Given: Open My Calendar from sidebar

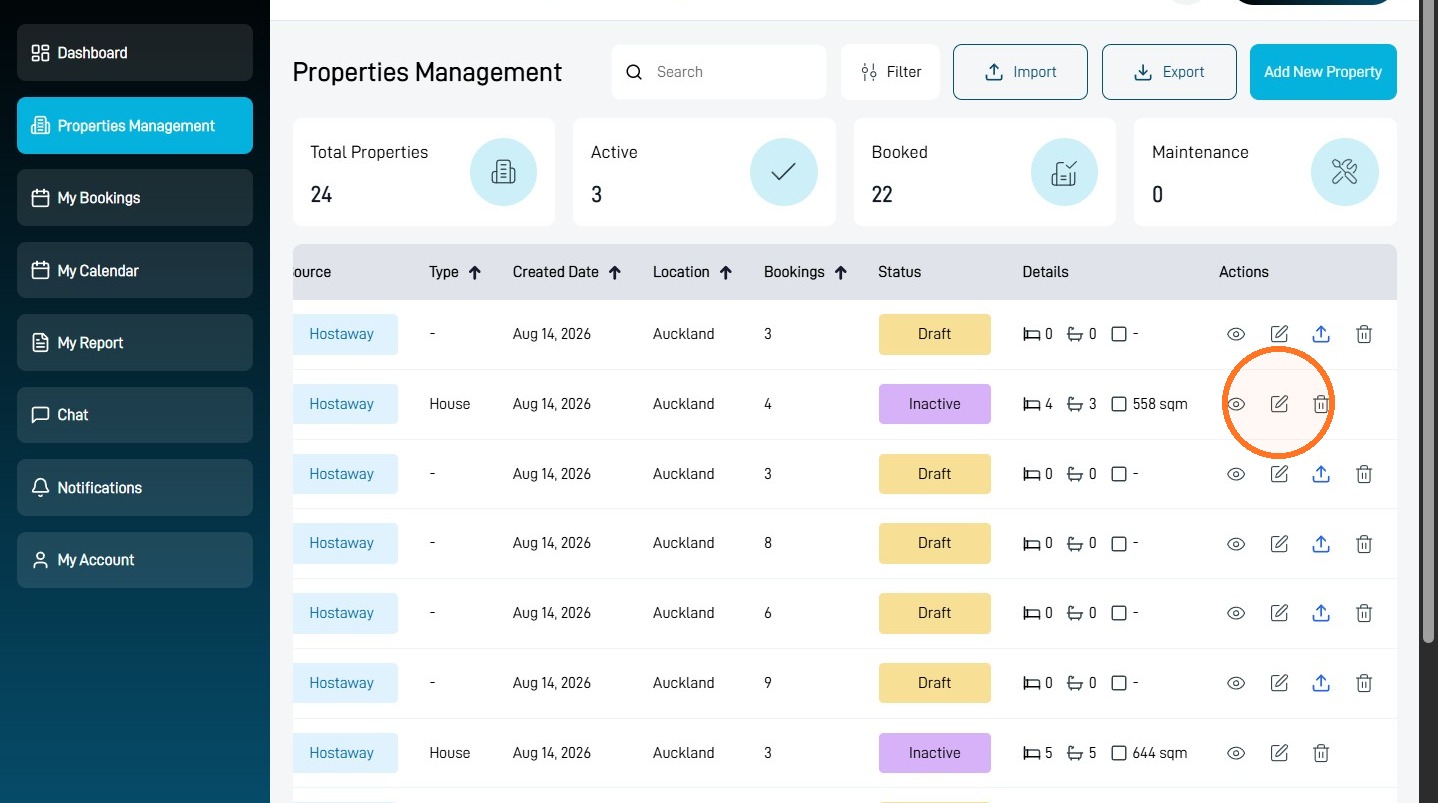Looking at the screenshot, I should tap(135, 270).
